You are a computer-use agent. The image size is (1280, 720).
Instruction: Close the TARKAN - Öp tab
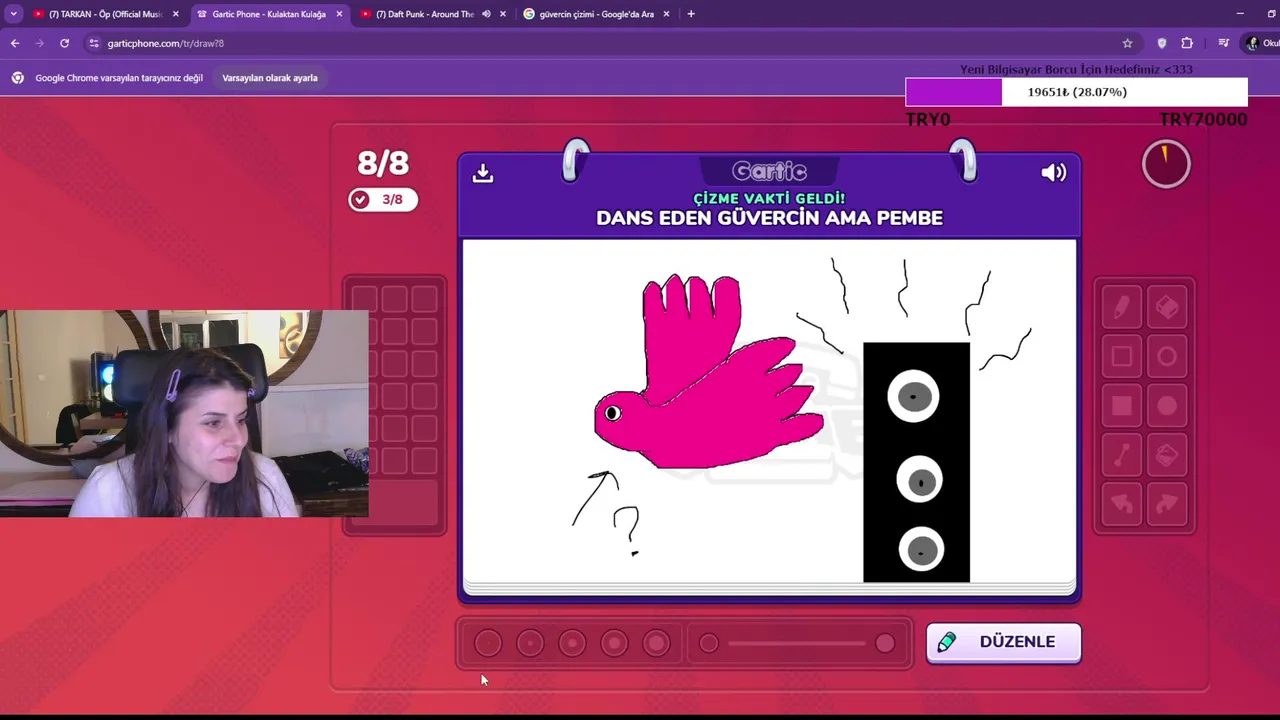175,14
